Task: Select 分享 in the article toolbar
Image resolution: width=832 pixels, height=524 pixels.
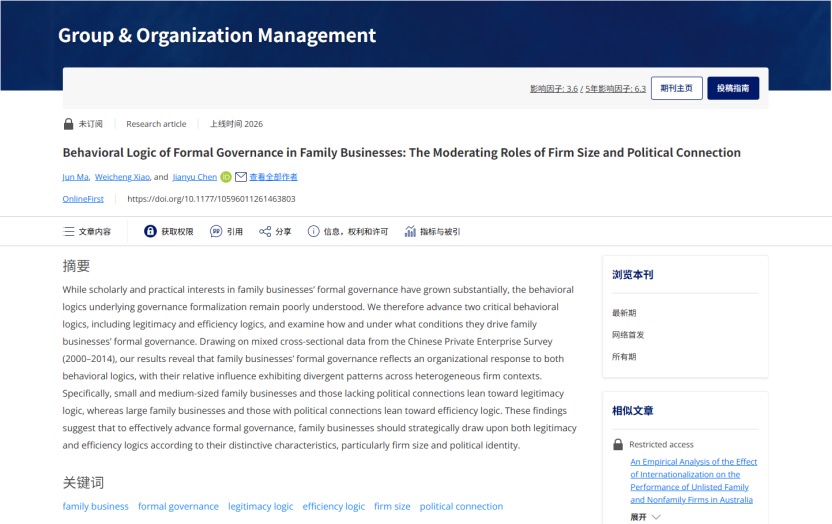Action: click(275, 232)
